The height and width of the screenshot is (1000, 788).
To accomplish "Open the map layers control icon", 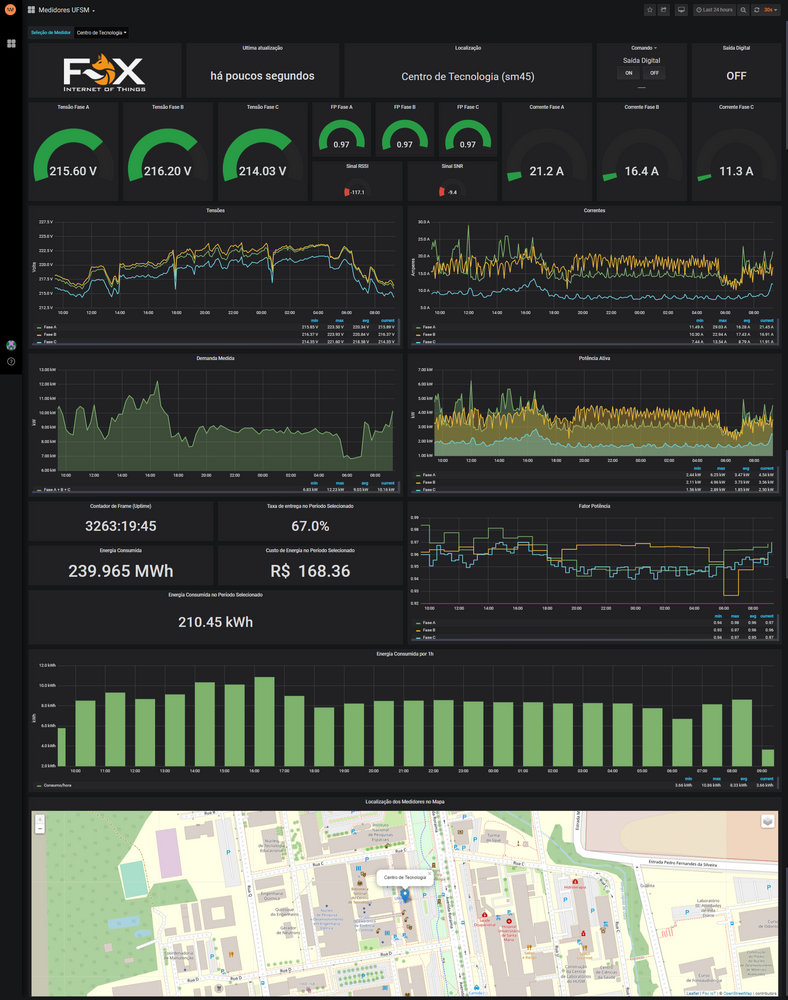I will click(767, 821).
